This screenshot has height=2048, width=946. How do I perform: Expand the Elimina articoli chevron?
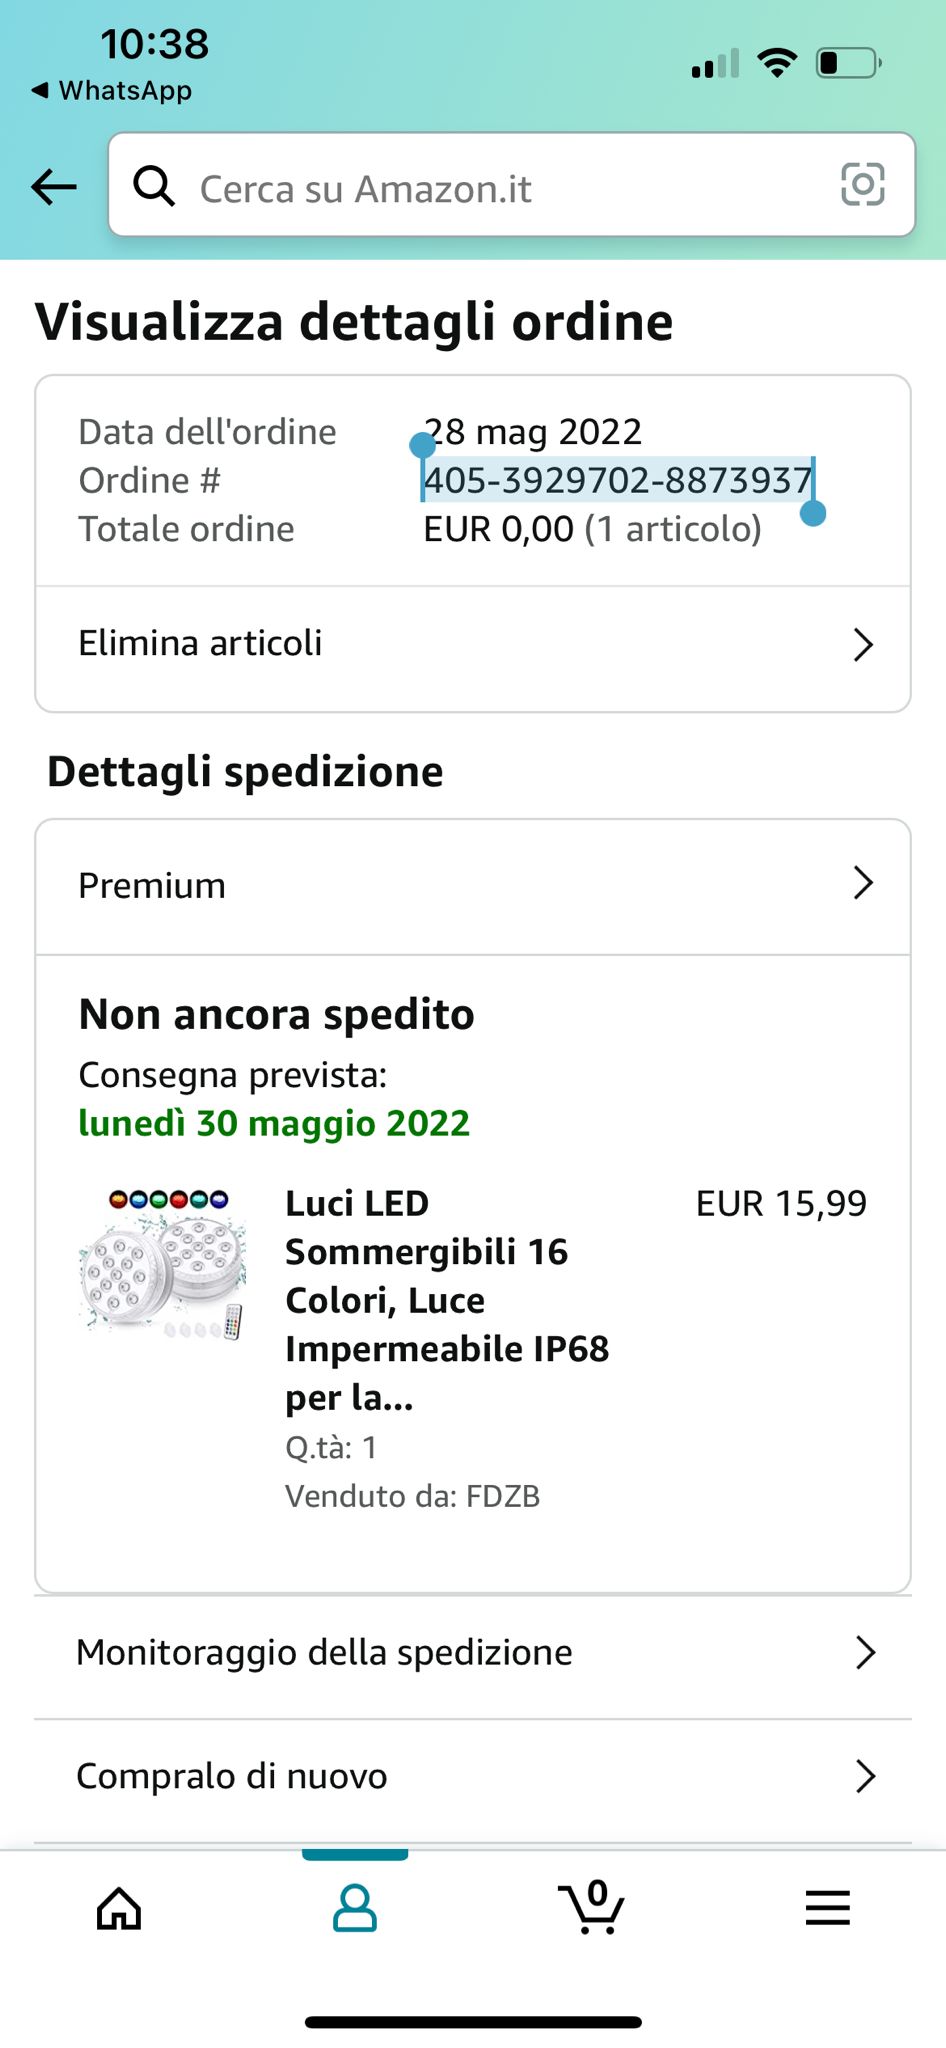(x=863, y=645)
